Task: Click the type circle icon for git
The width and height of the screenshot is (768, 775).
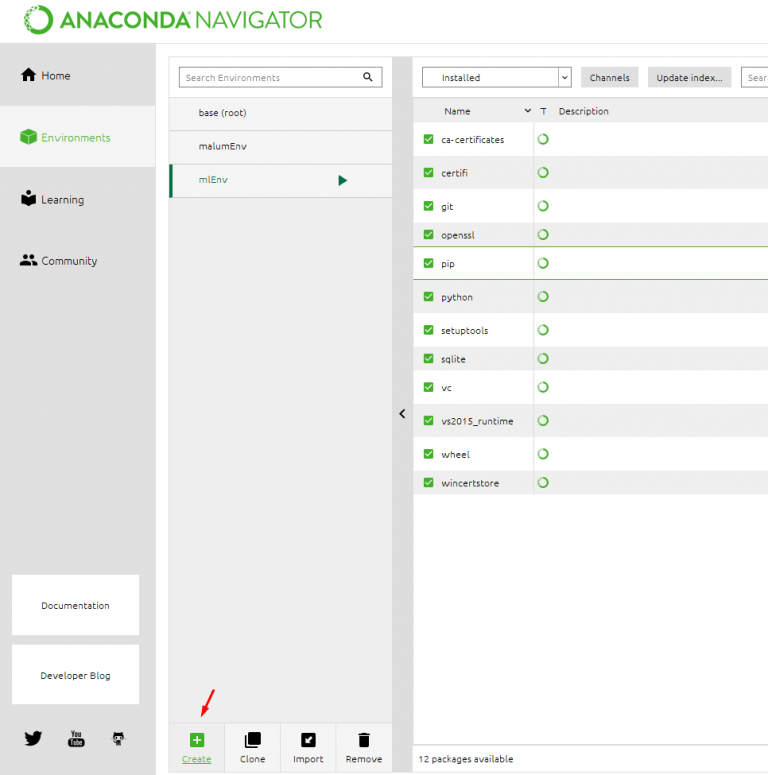Action: (x=543, y=206)
